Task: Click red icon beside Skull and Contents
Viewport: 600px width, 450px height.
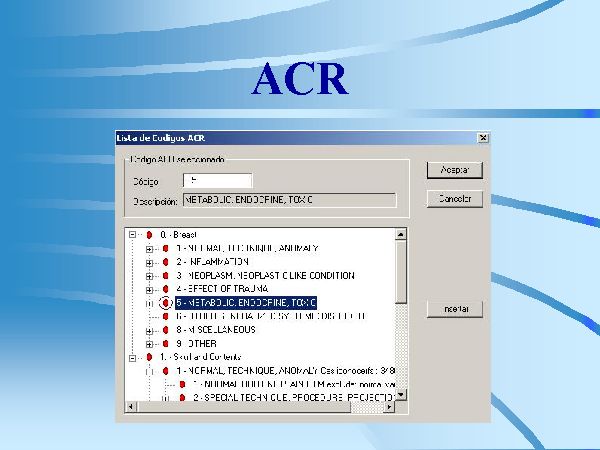Action: 149,356
